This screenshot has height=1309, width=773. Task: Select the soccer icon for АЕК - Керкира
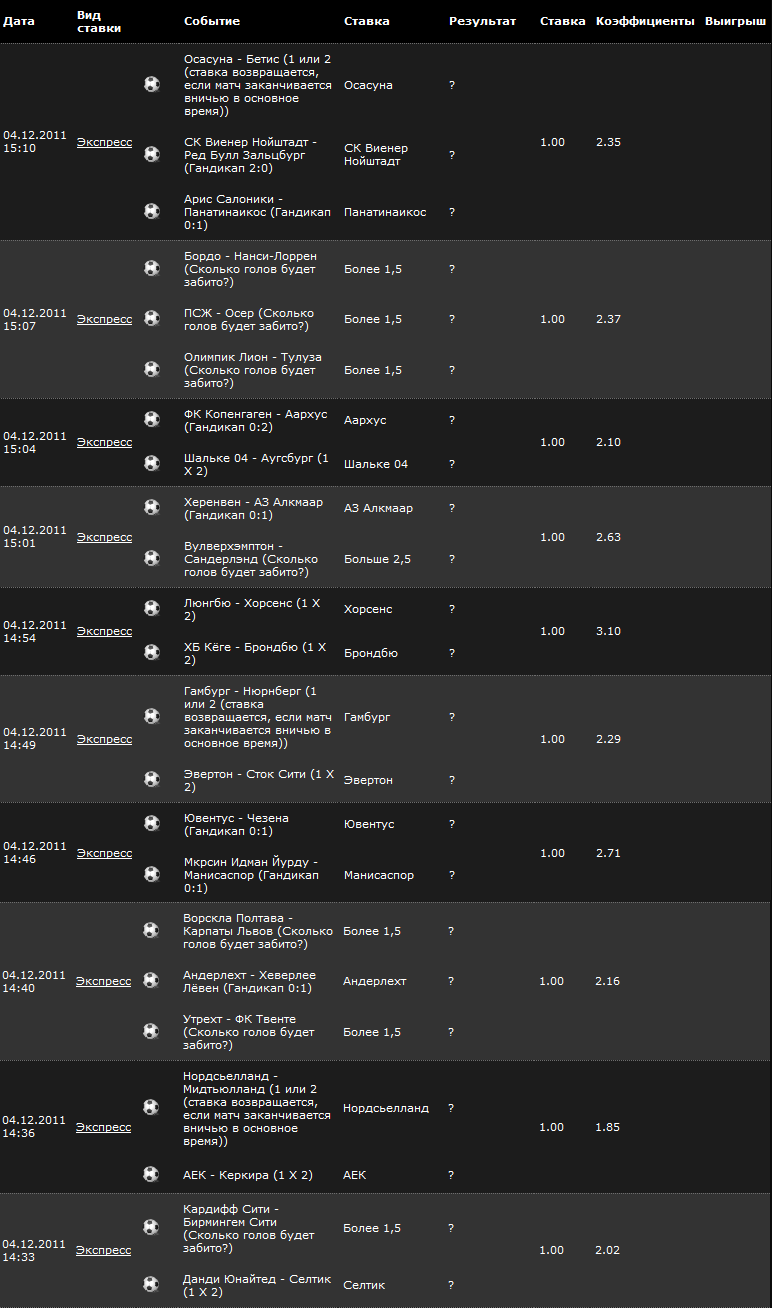tap(150, 1174)
